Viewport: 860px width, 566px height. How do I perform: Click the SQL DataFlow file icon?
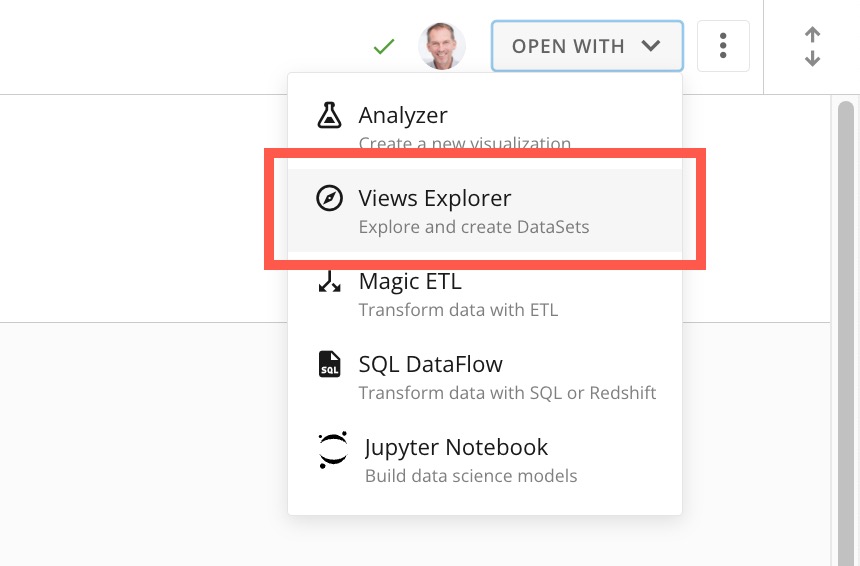click(329, 364)
